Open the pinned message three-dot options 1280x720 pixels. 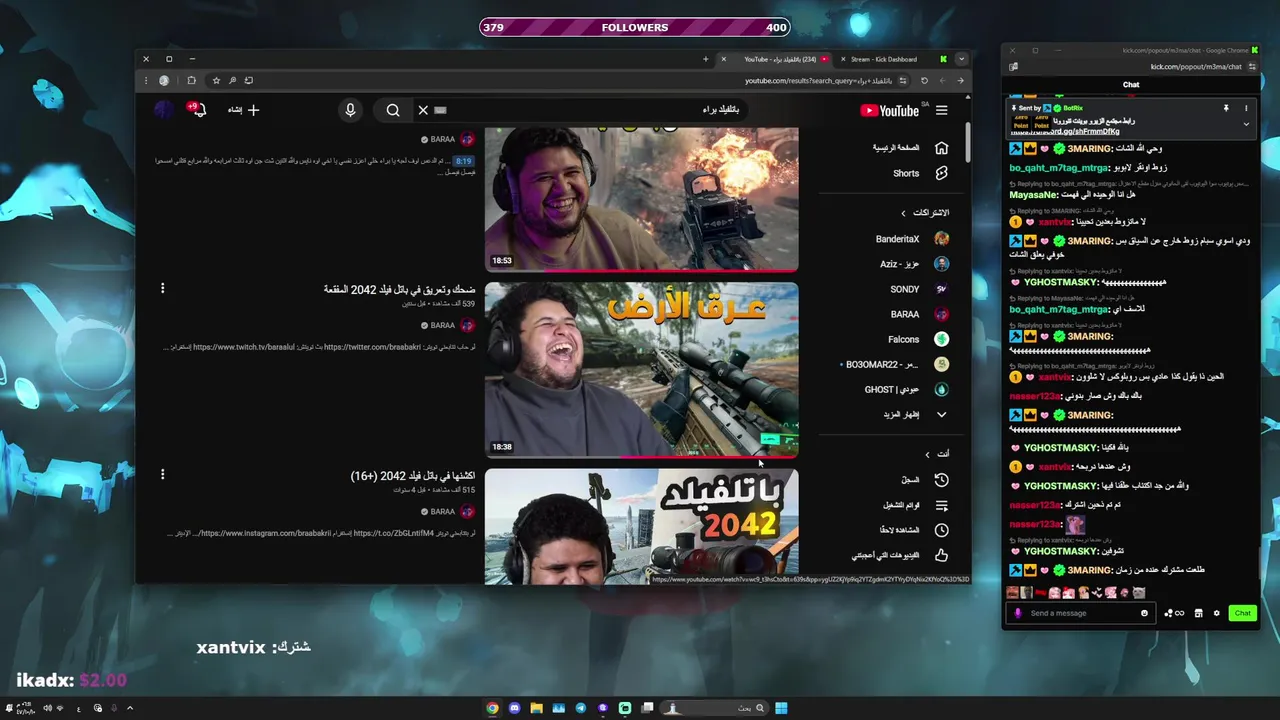click(1246, 108)
